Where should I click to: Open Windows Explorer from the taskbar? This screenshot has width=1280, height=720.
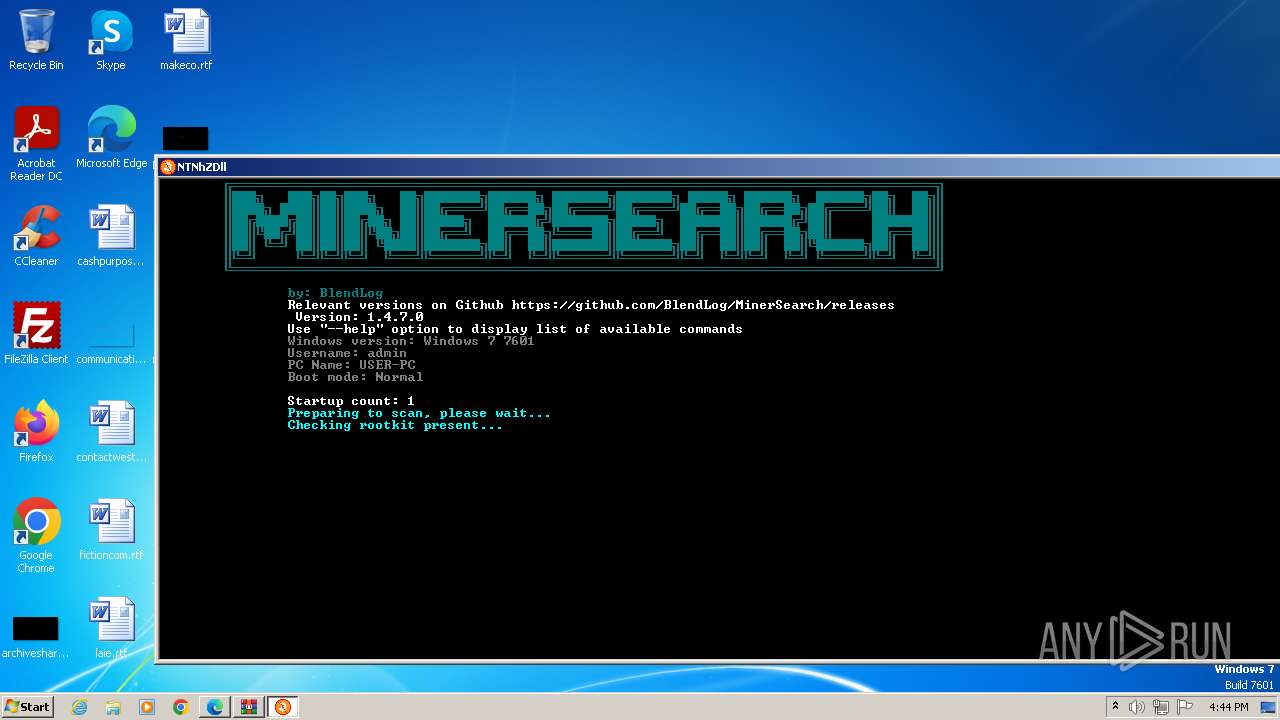point(113,707)
